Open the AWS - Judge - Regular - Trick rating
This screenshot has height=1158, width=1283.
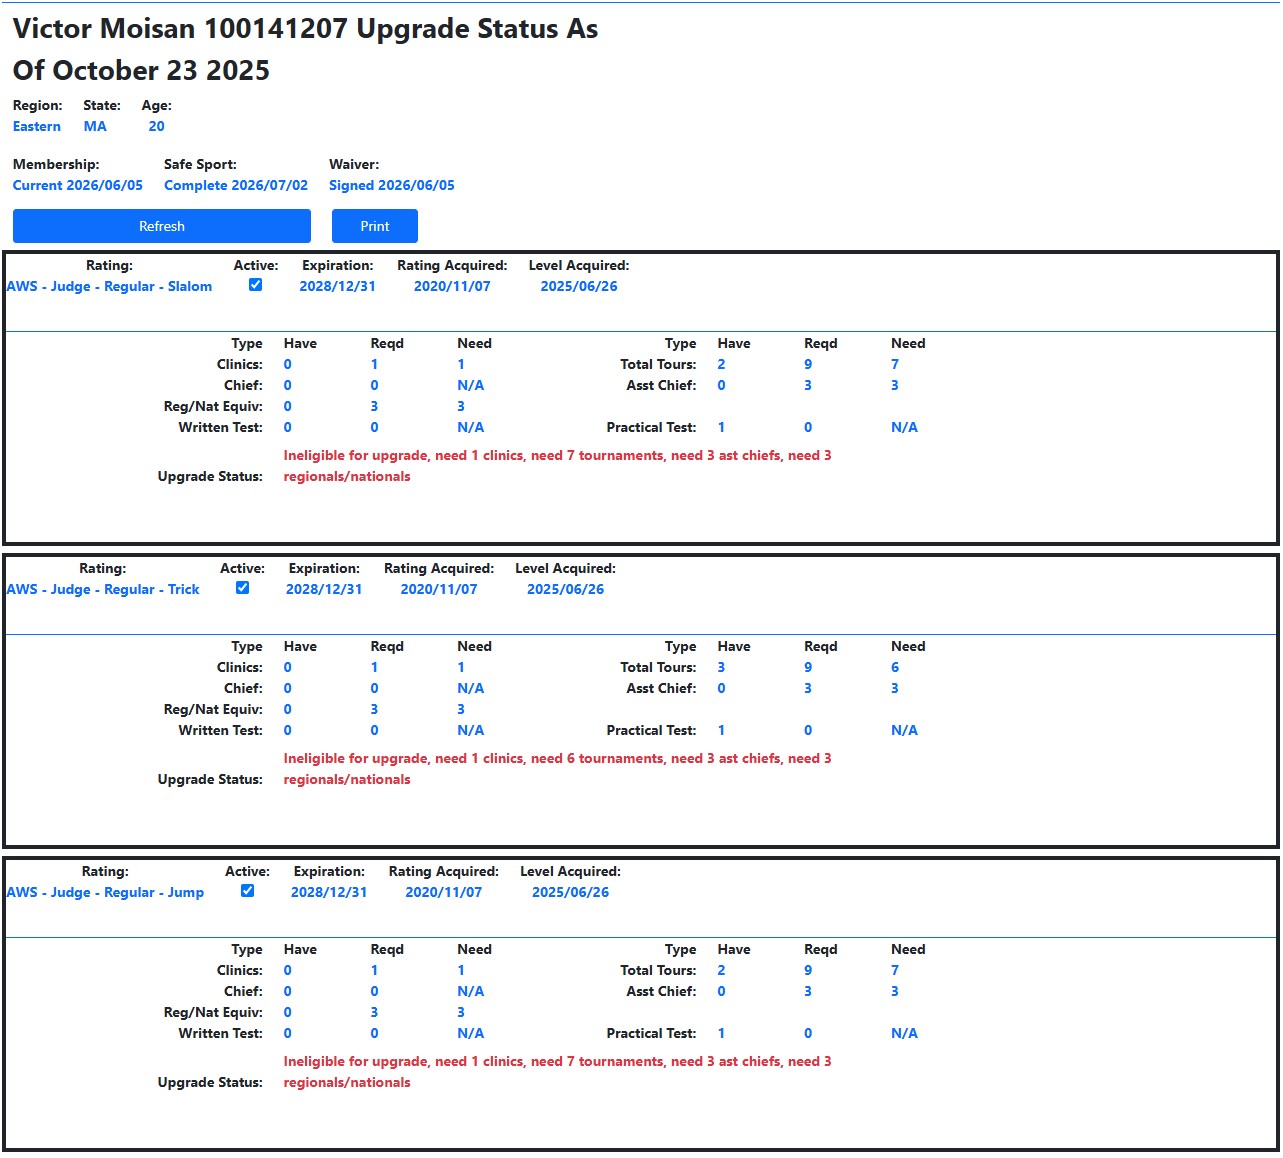click(103, 589)
